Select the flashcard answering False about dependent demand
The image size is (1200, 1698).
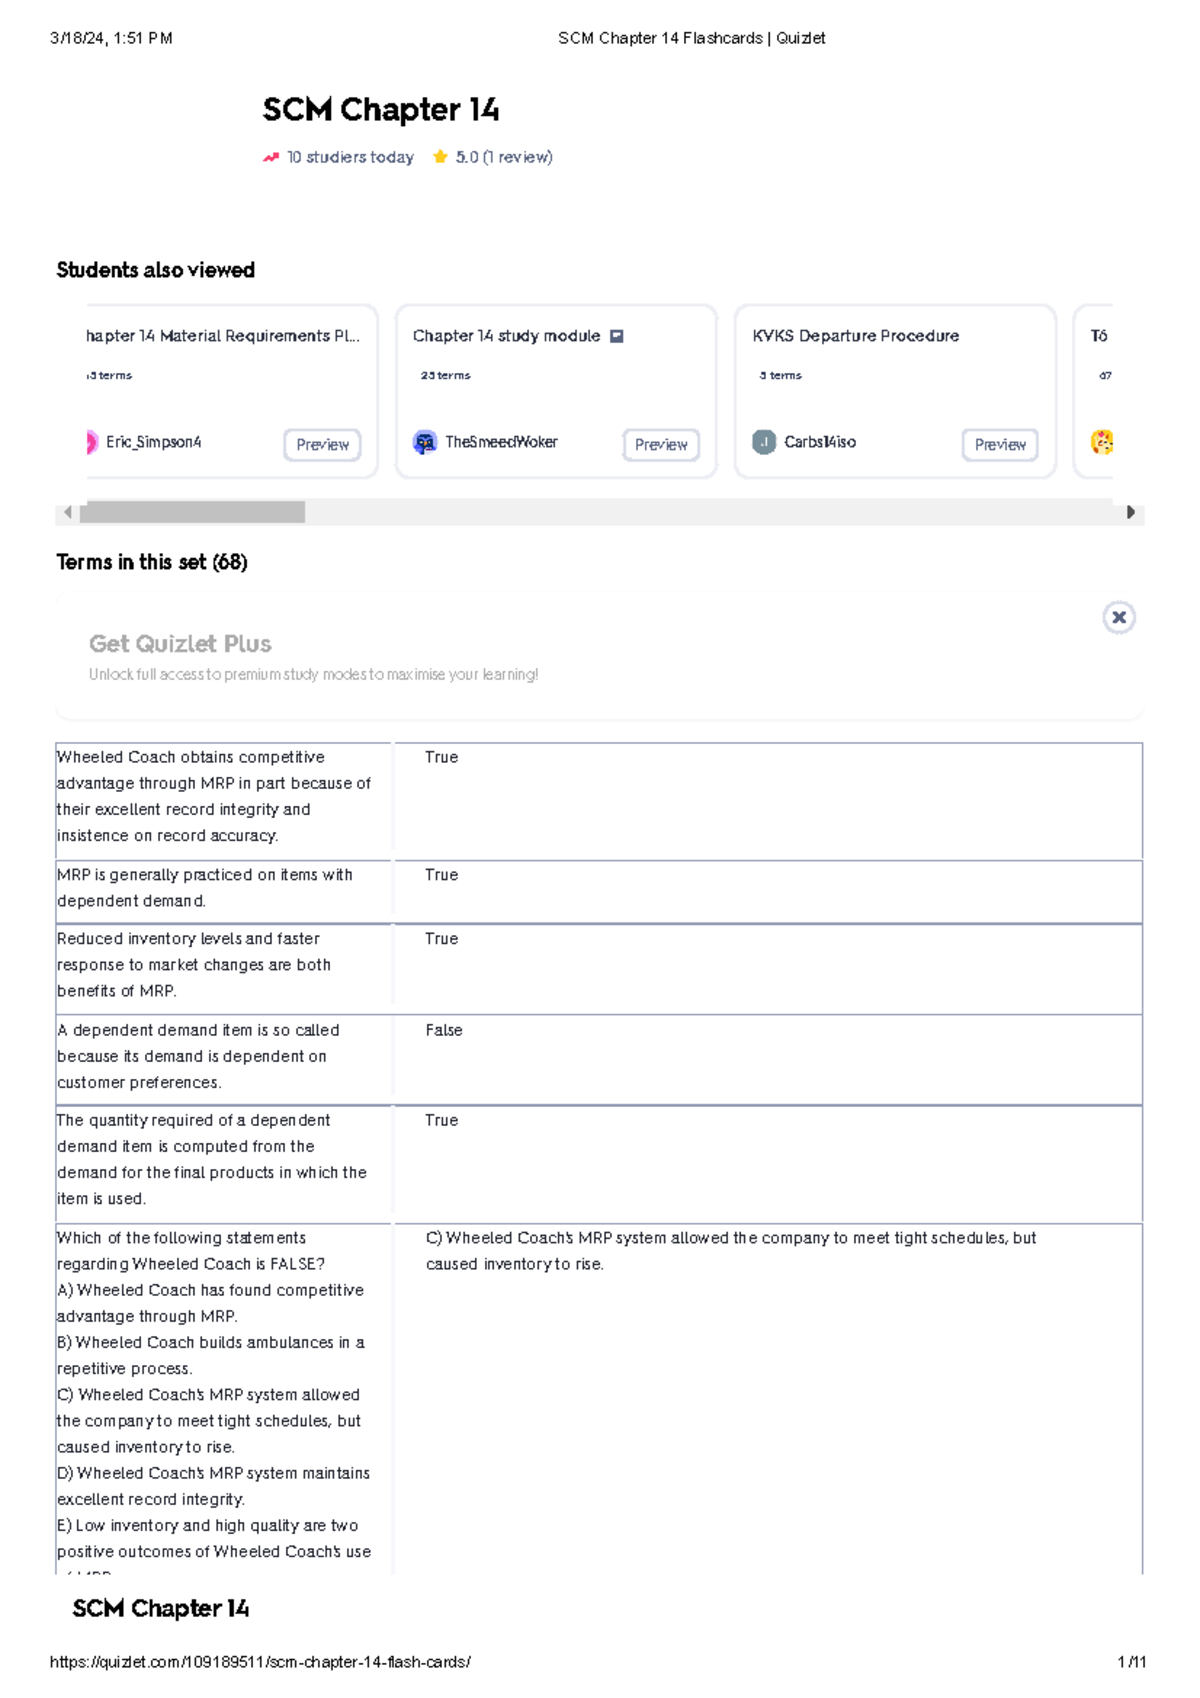pos(600,1059)
